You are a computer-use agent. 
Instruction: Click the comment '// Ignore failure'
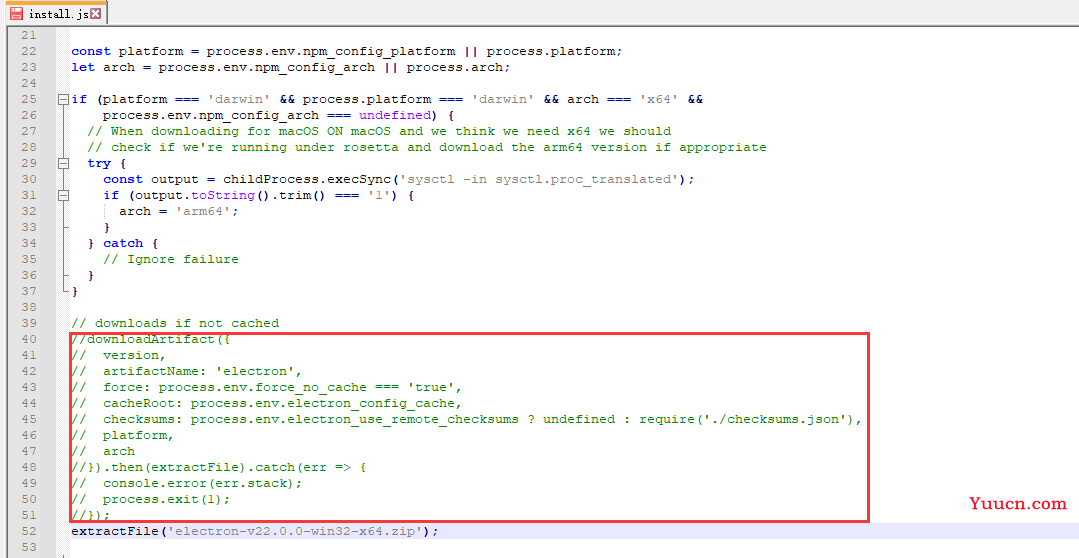point(171,259)
